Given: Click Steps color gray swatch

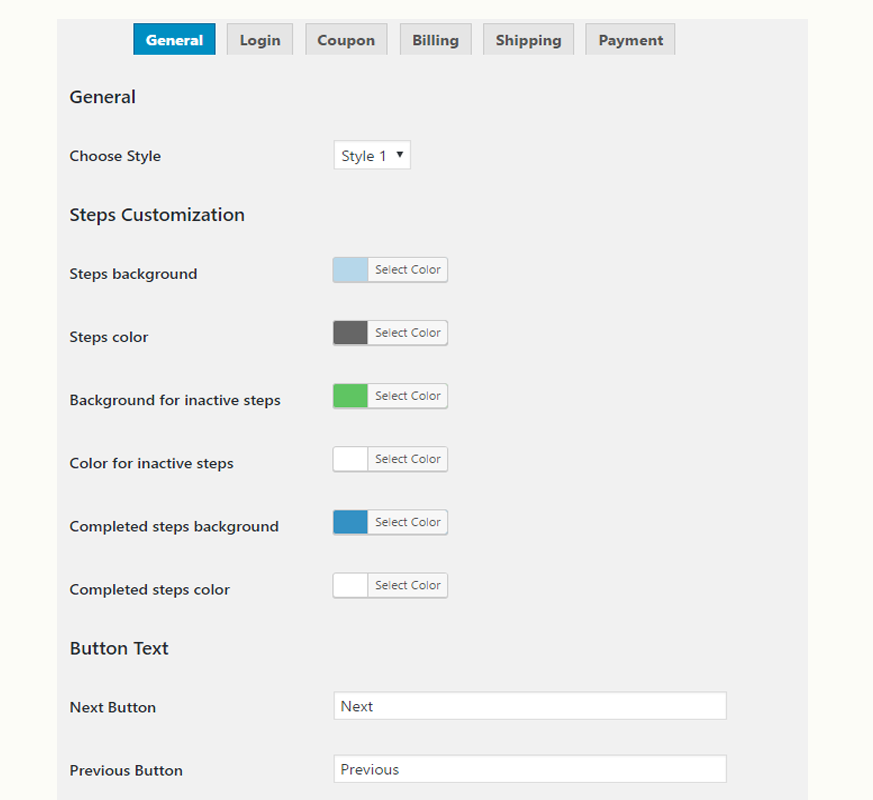Looking at the screenshot, I should click(x=350, y=333).
